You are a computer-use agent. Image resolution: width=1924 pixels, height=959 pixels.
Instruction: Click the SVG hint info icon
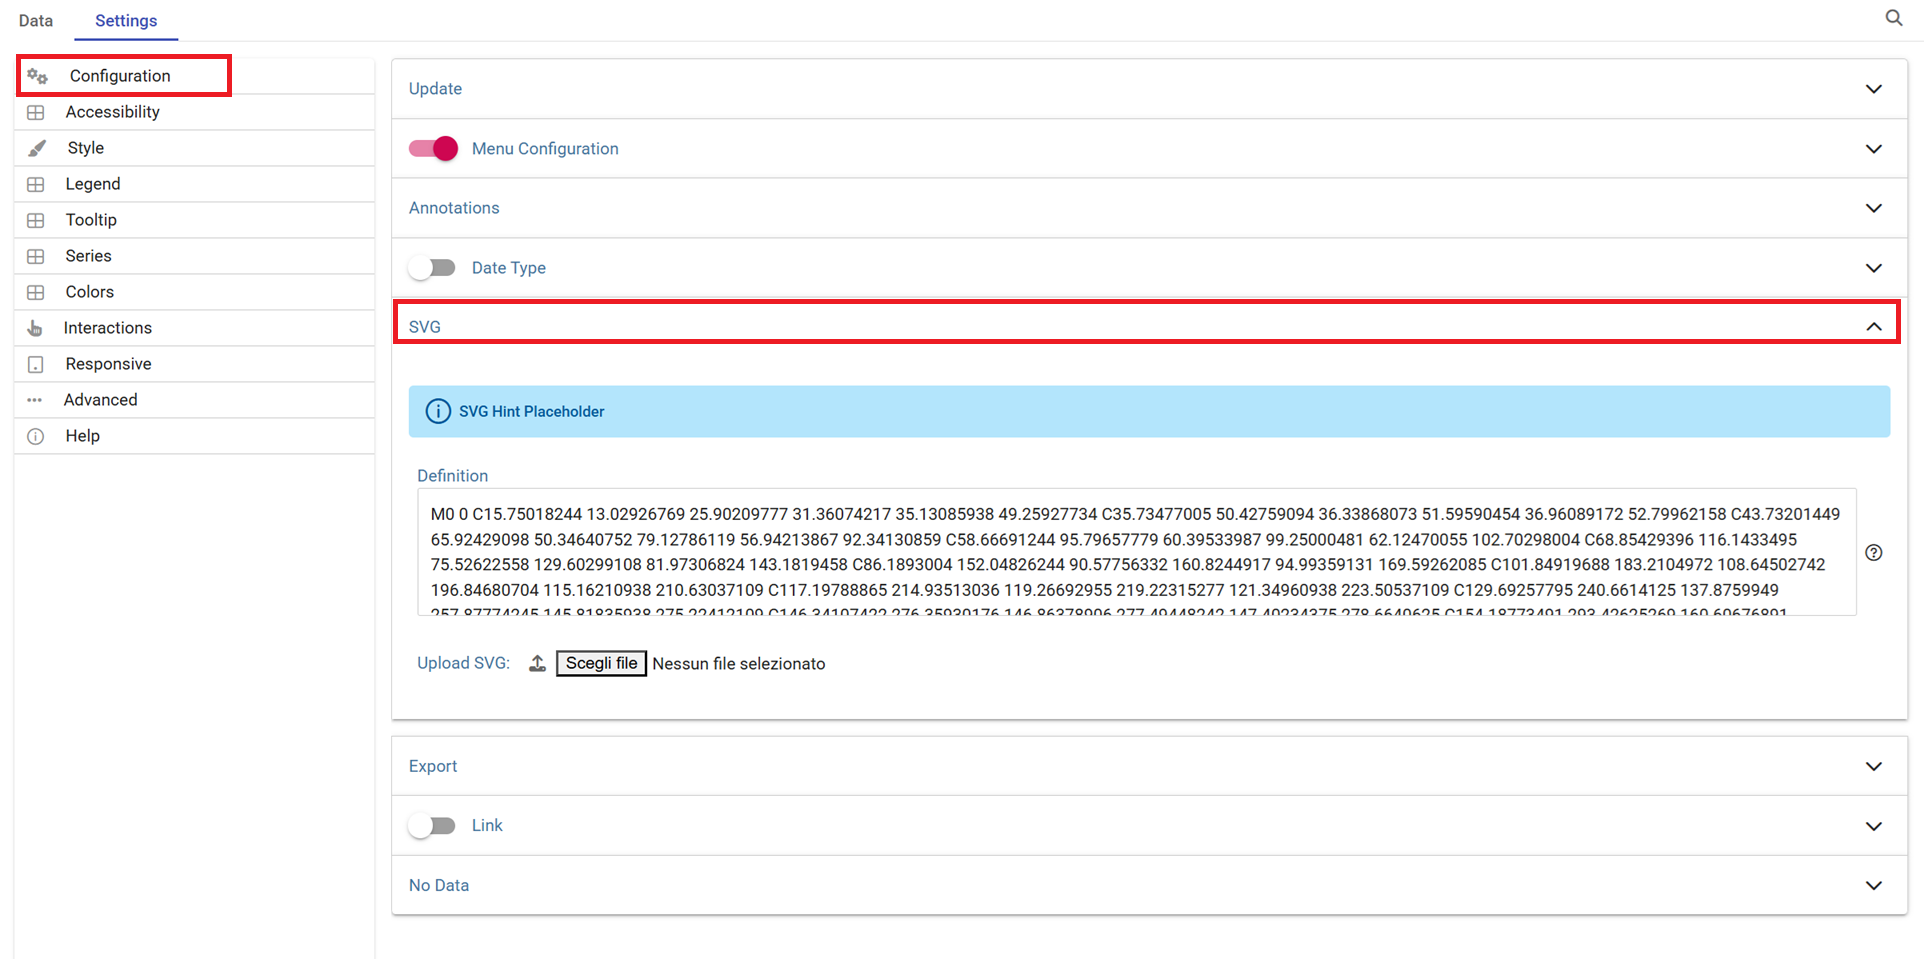click(x=438, y=411)
